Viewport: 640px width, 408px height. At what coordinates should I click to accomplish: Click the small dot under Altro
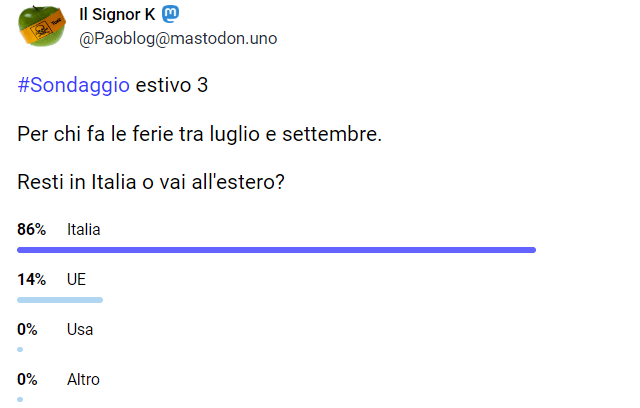(20, 399)
